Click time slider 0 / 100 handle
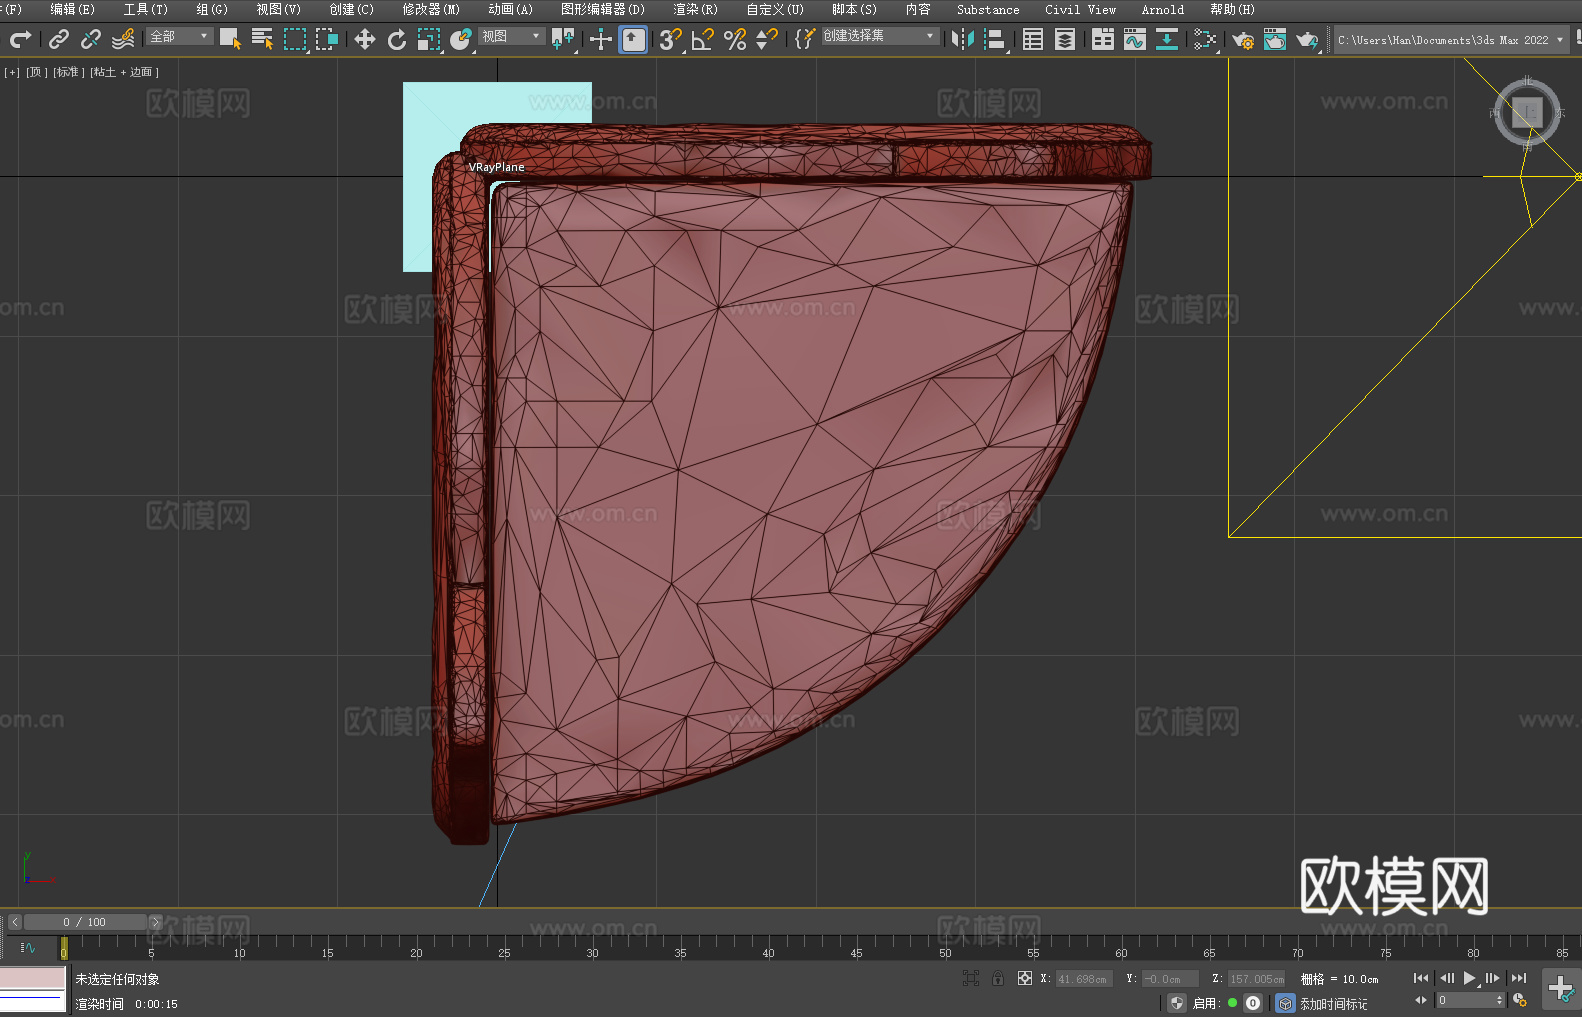 [x=85, y=922]
